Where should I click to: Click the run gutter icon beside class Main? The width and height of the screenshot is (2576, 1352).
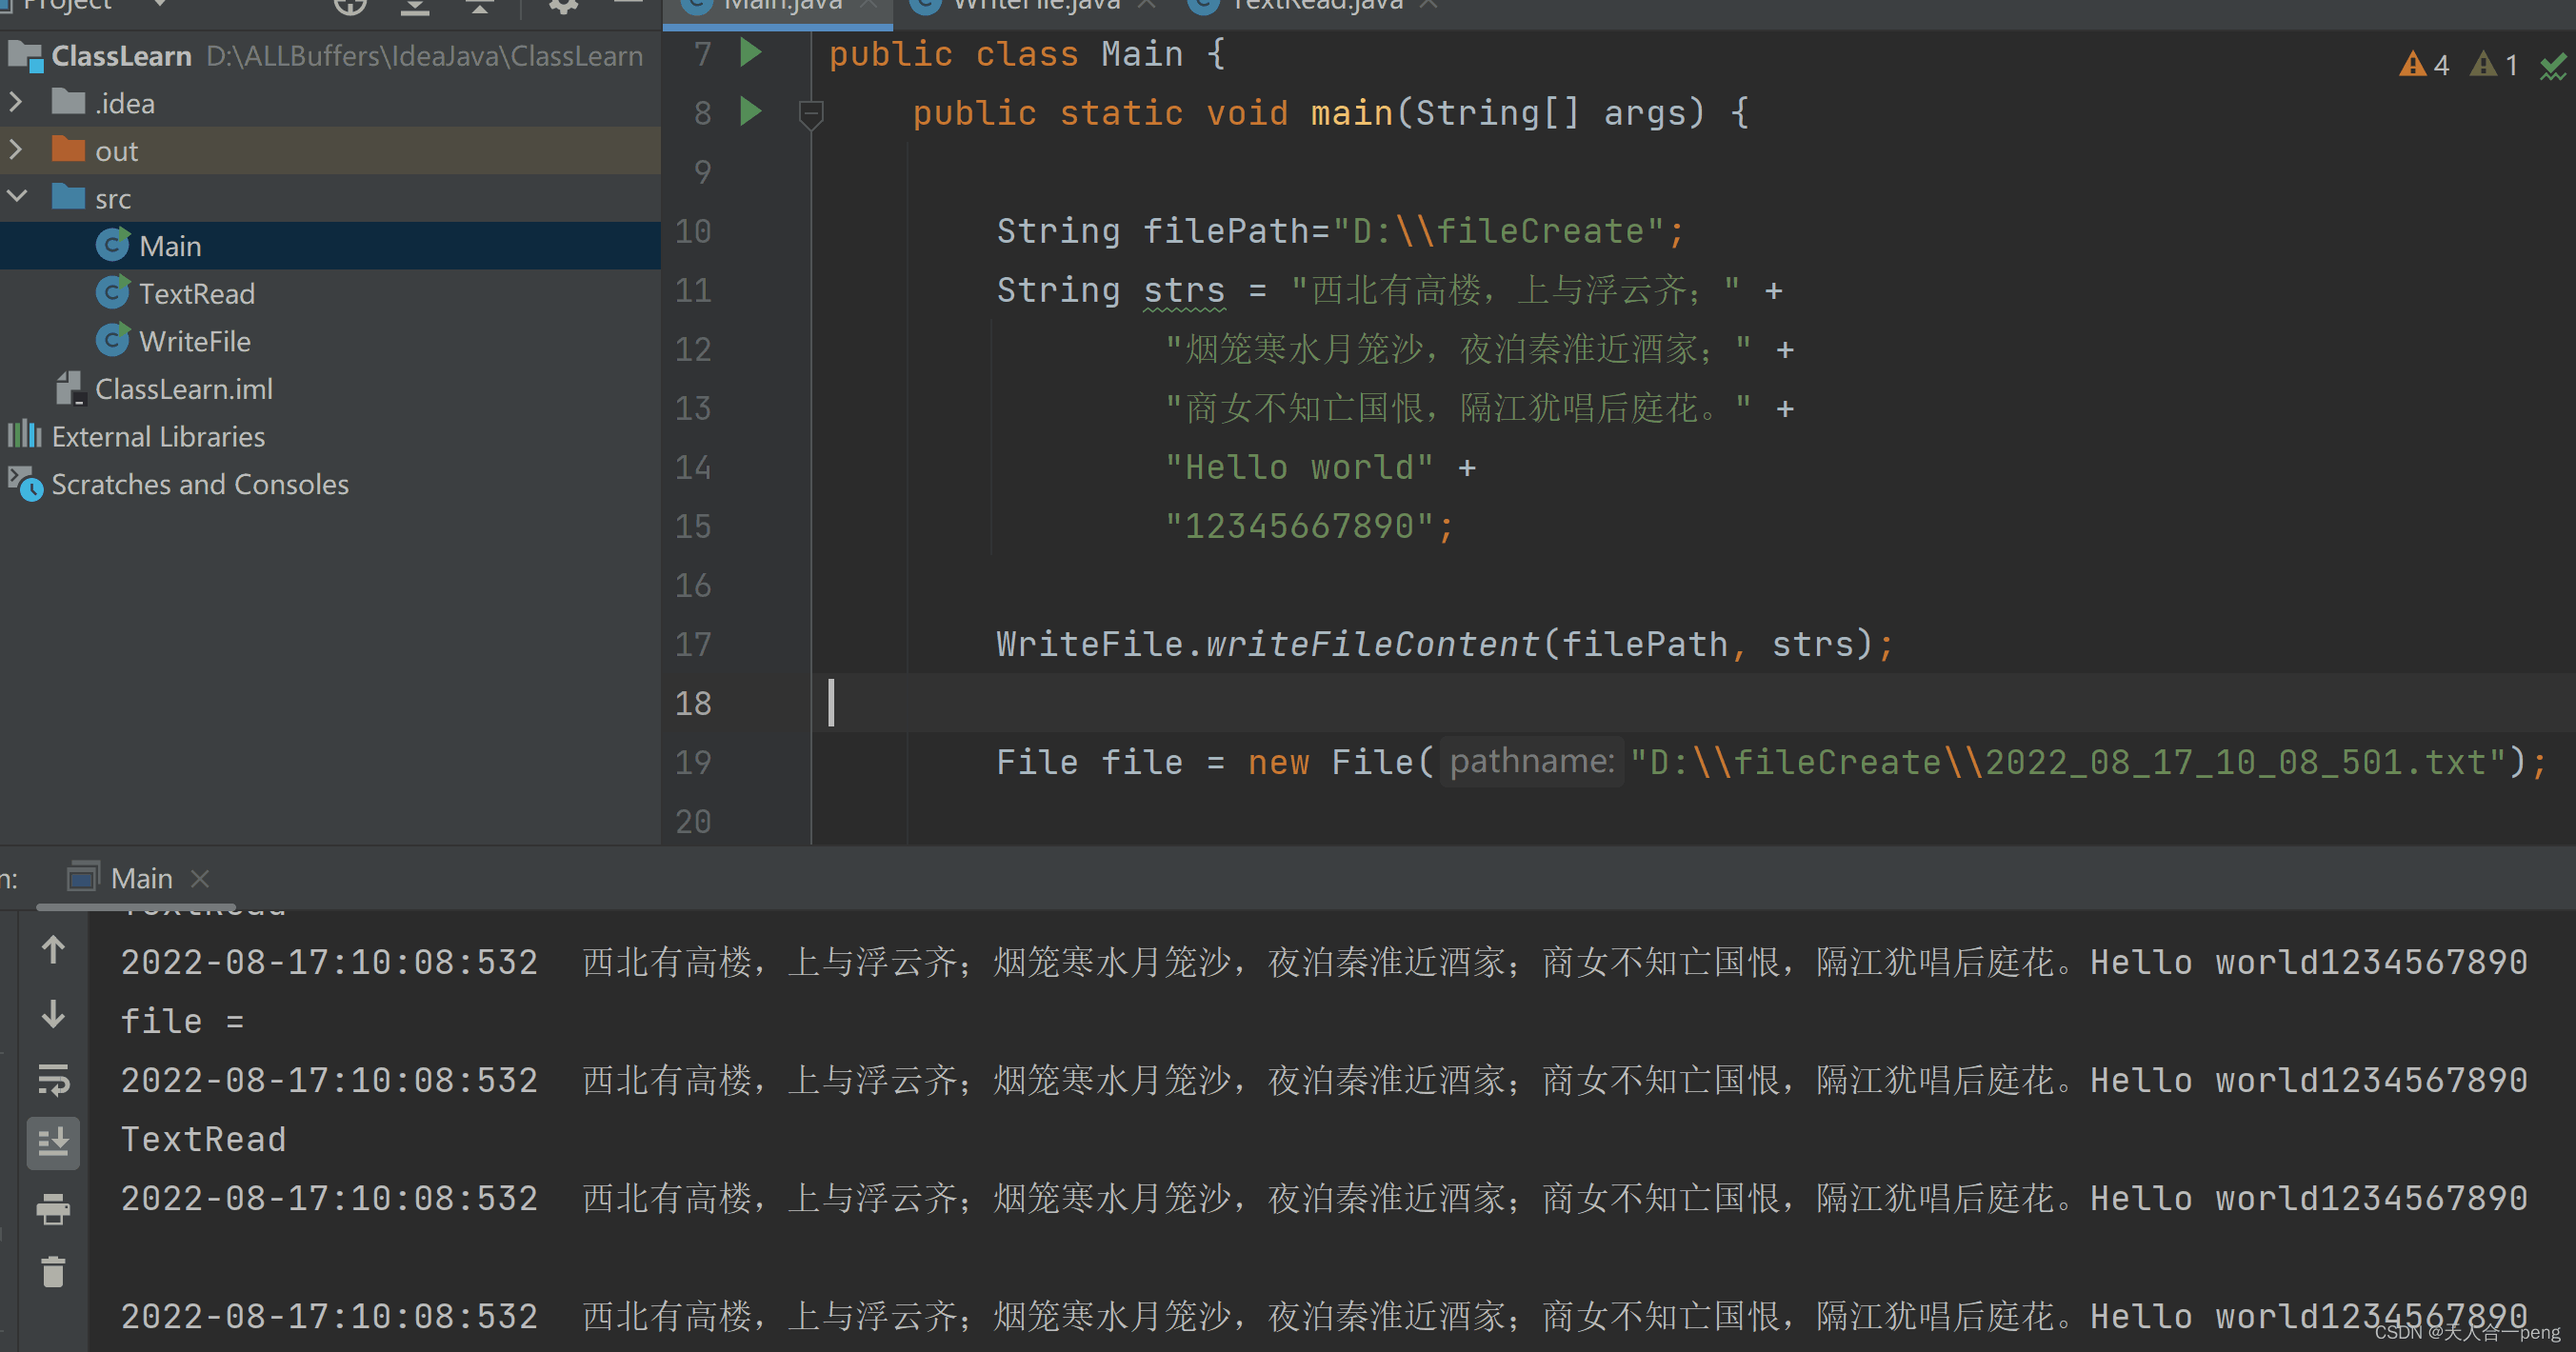click(750, 52)
